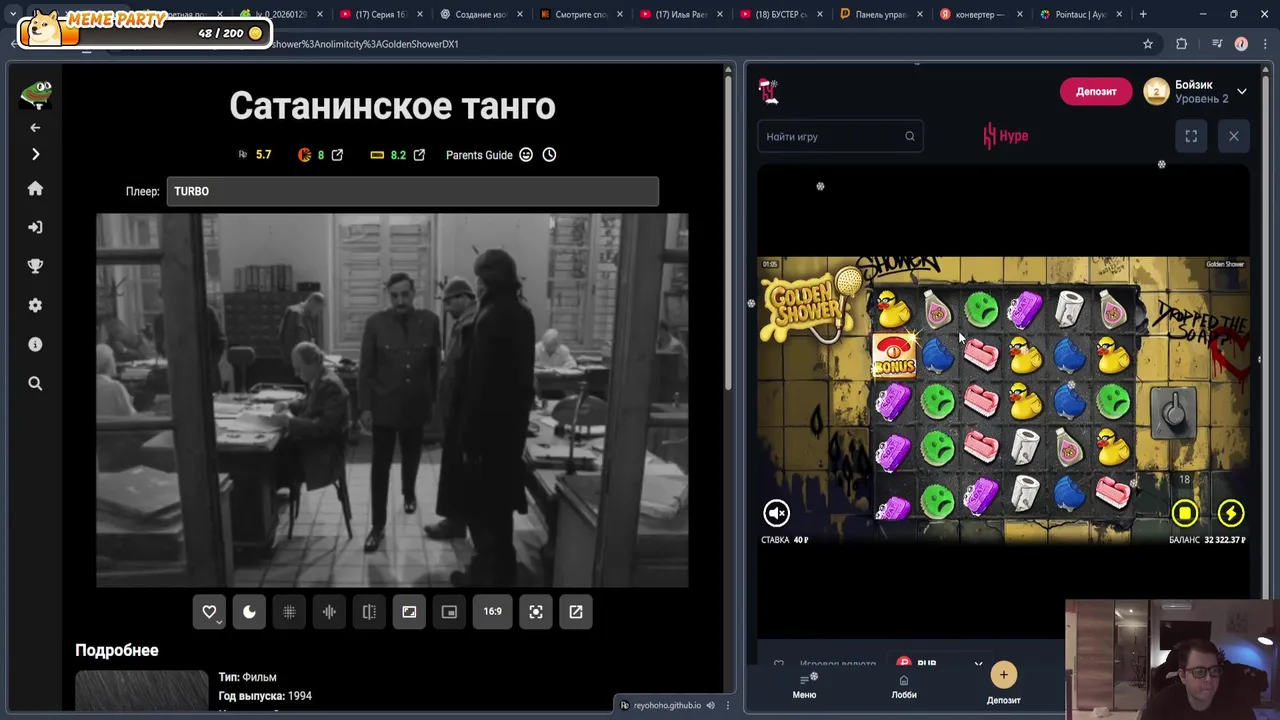This screenshot has width=1280, height=720.
Task: Open Меню in casino bottom bar
Action: tap(804, 687)
